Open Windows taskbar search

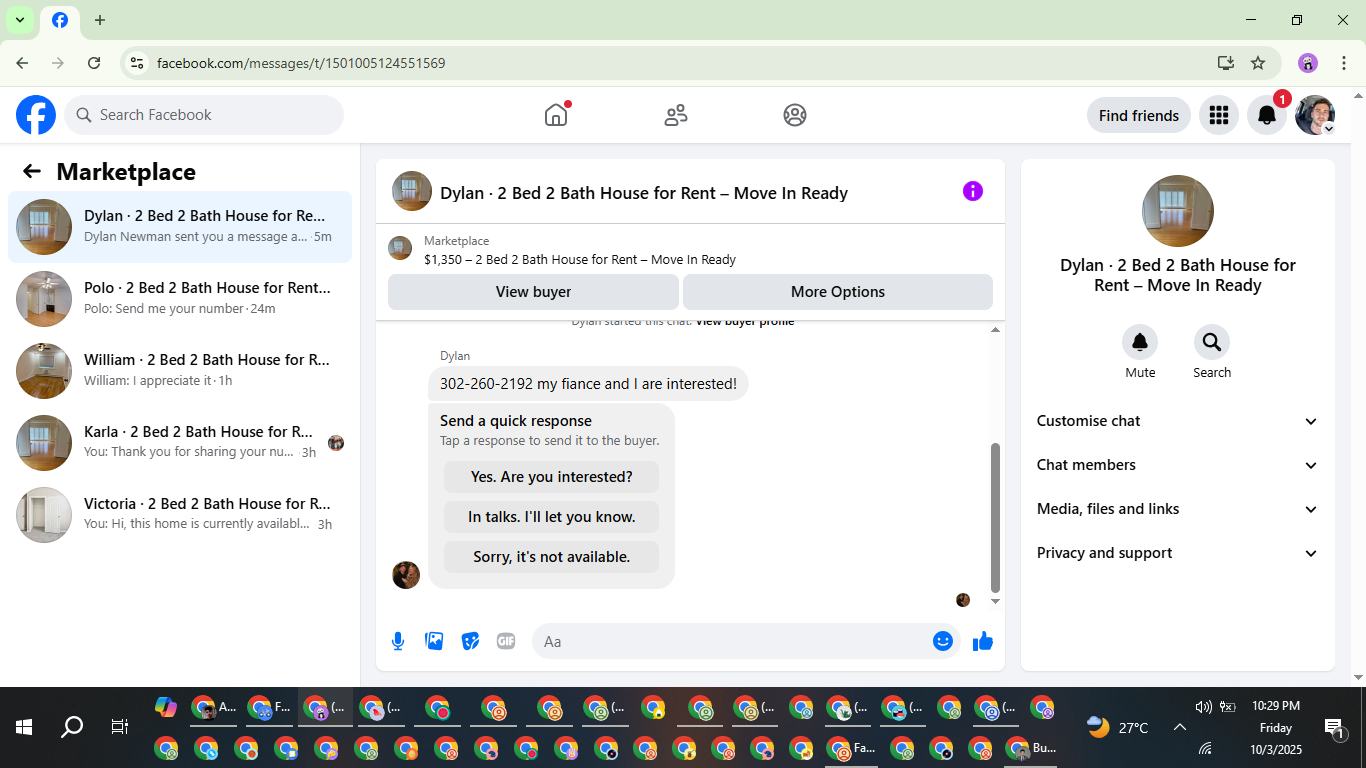[72, 727]
